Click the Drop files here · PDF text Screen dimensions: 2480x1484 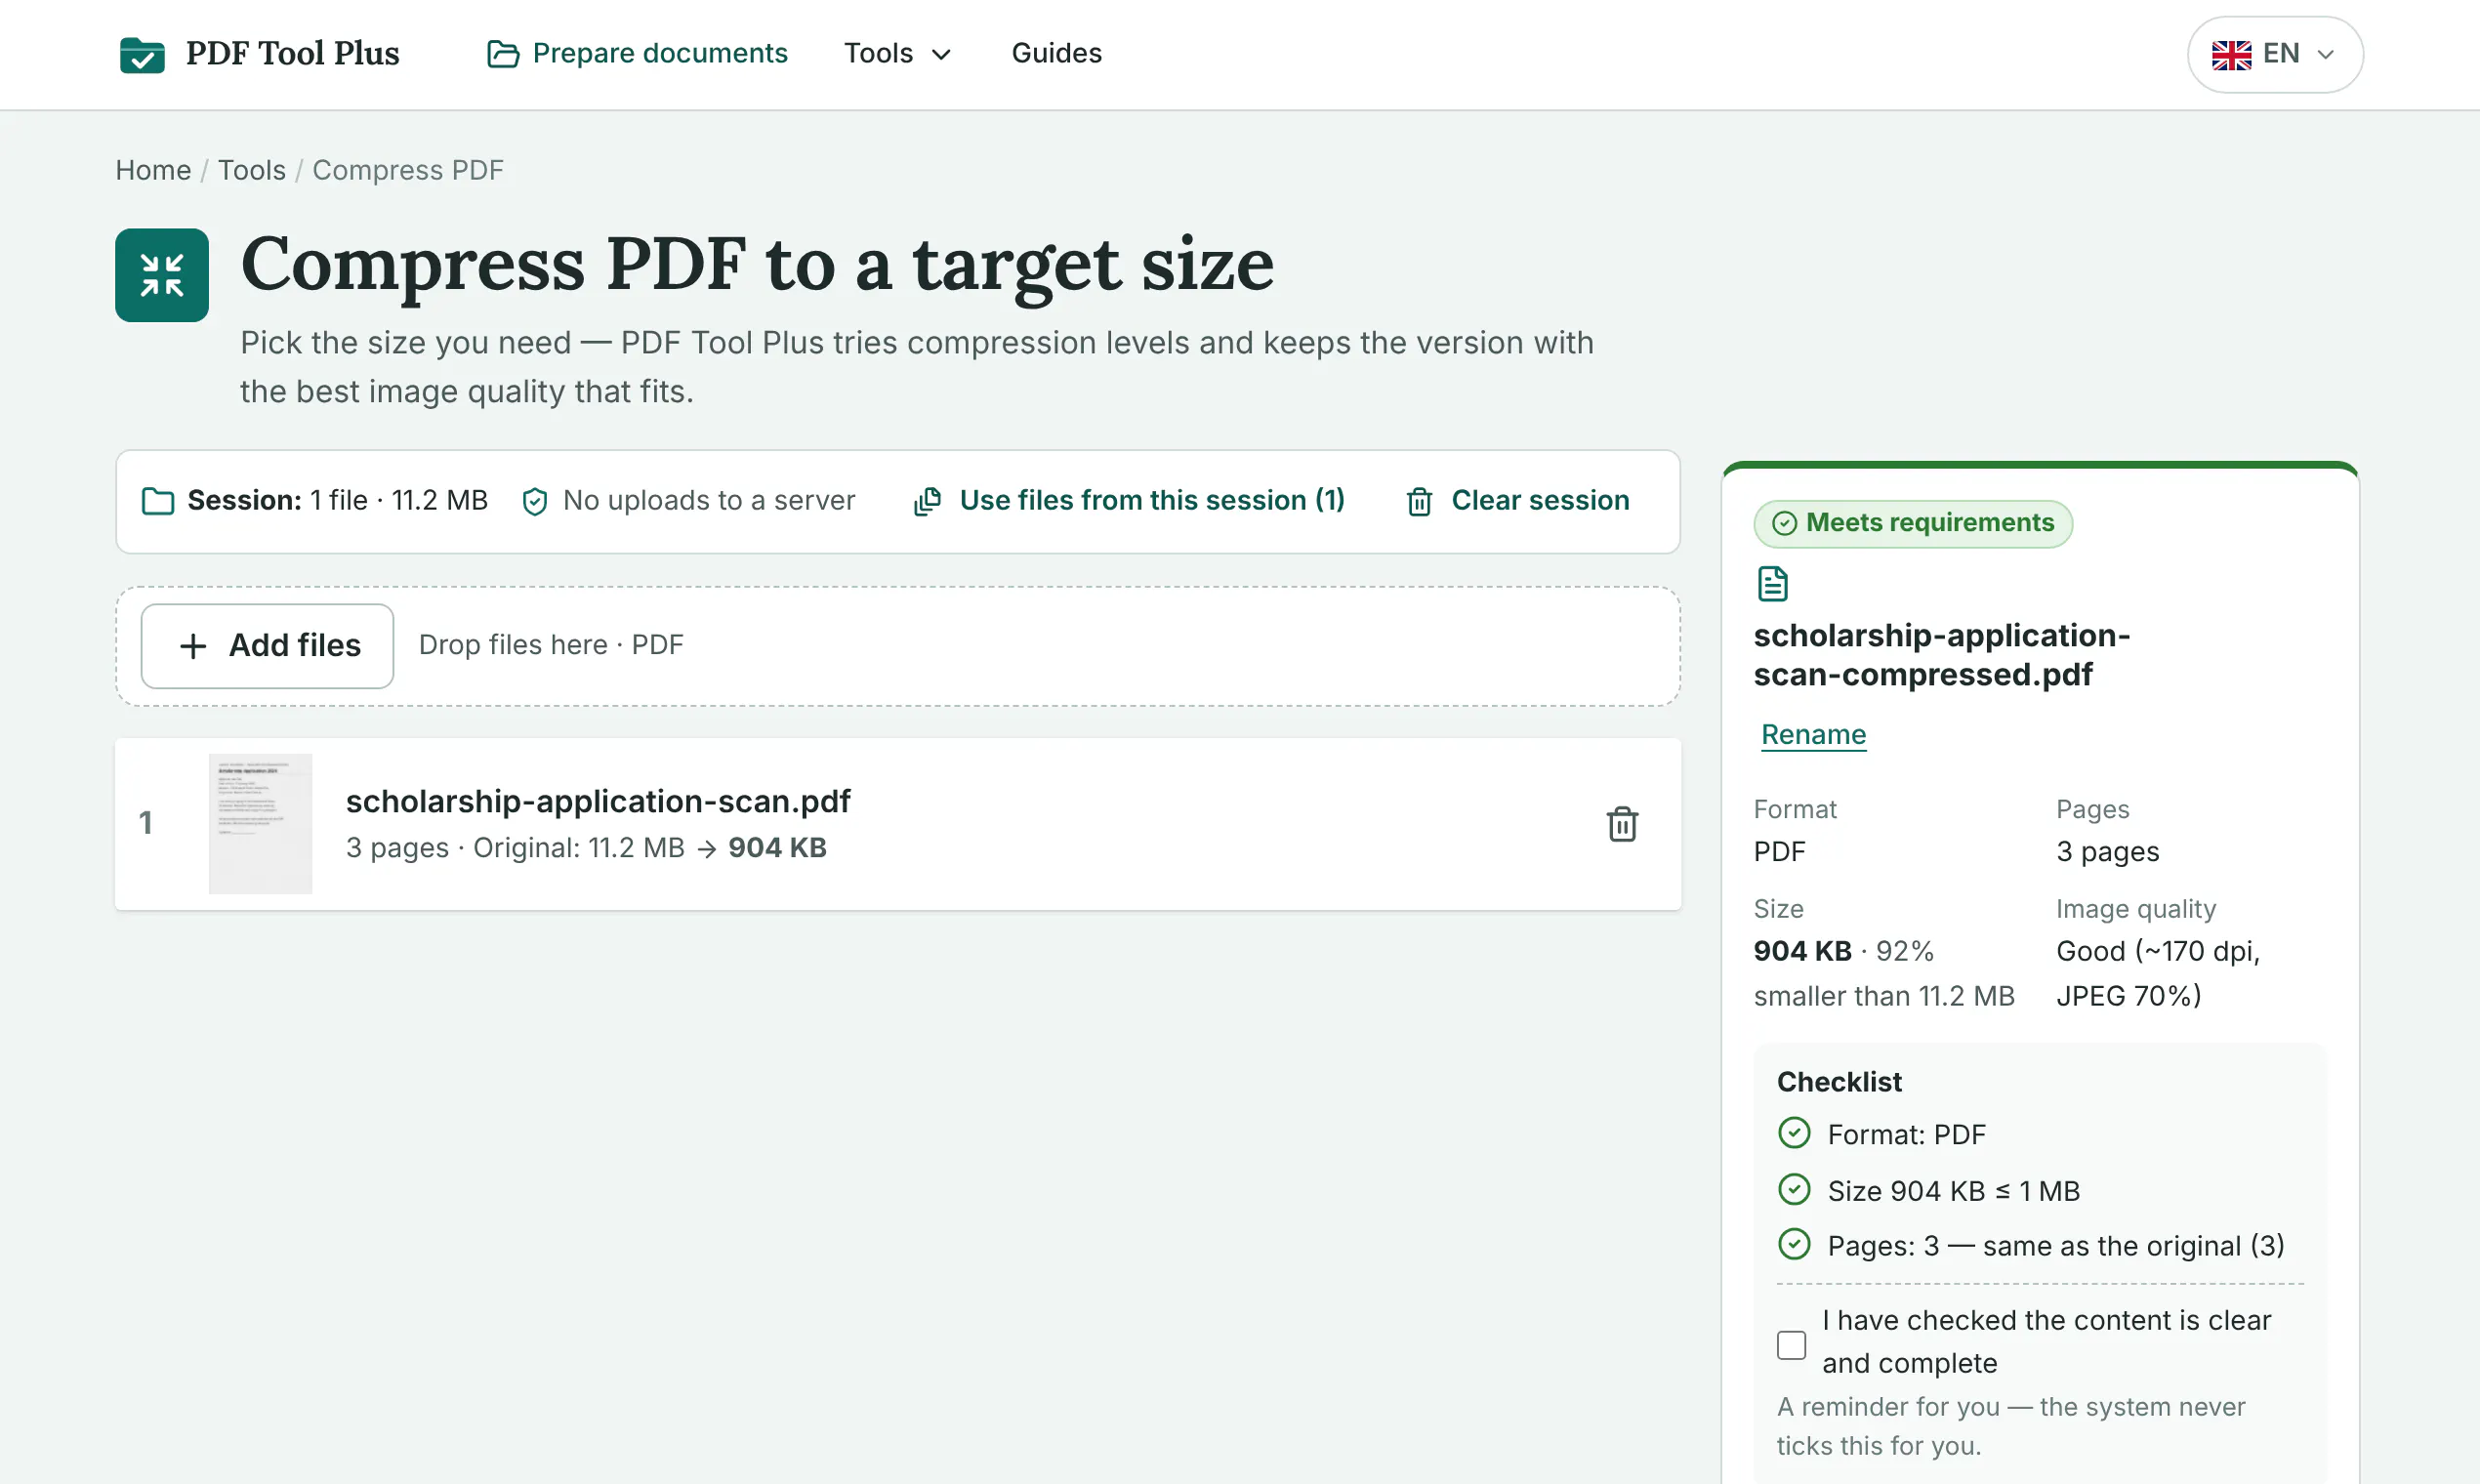click(551, 646)
